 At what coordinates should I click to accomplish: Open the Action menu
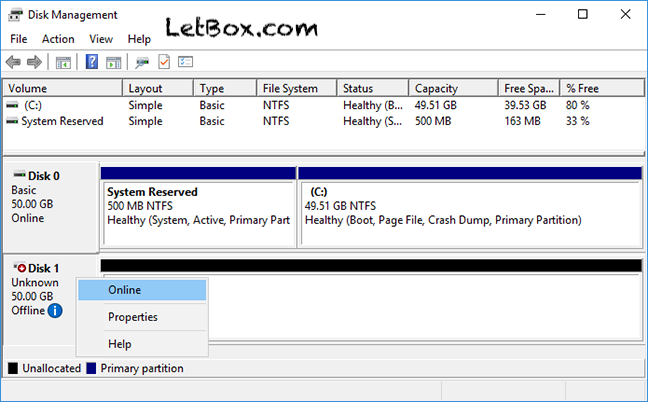coord(58,39)
